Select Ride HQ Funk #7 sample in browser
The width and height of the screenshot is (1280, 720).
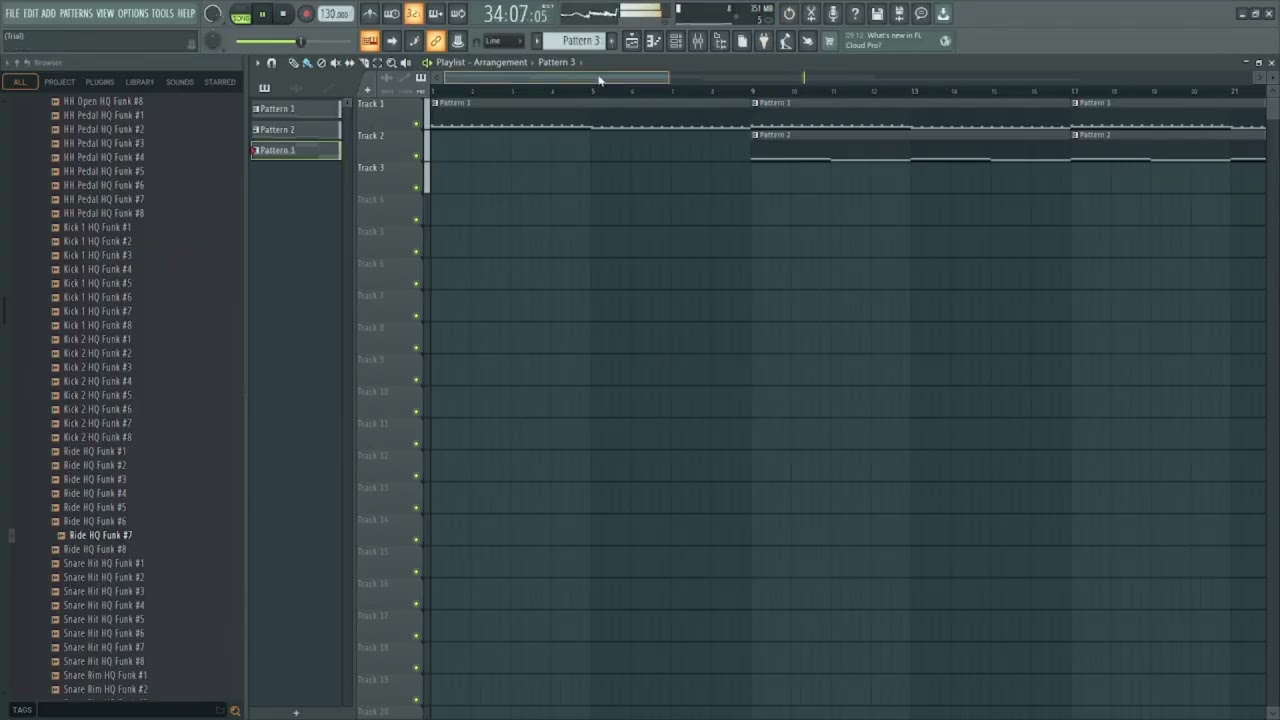click(100, 535)
